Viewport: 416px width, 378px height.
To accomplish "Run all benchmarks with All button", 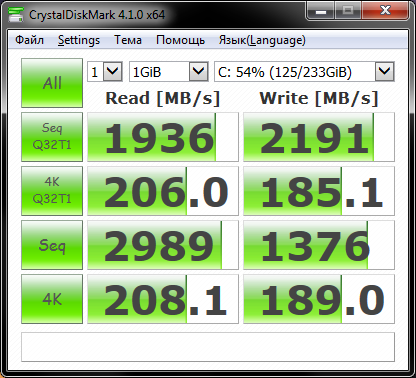I will coord(52,83).
